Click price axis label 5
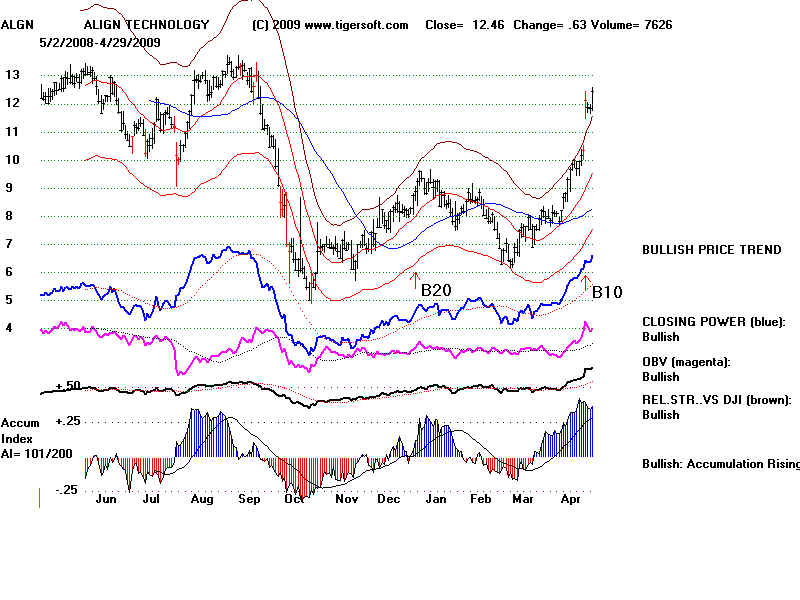This screenshot has width=800, height=600. pos(9,300)
